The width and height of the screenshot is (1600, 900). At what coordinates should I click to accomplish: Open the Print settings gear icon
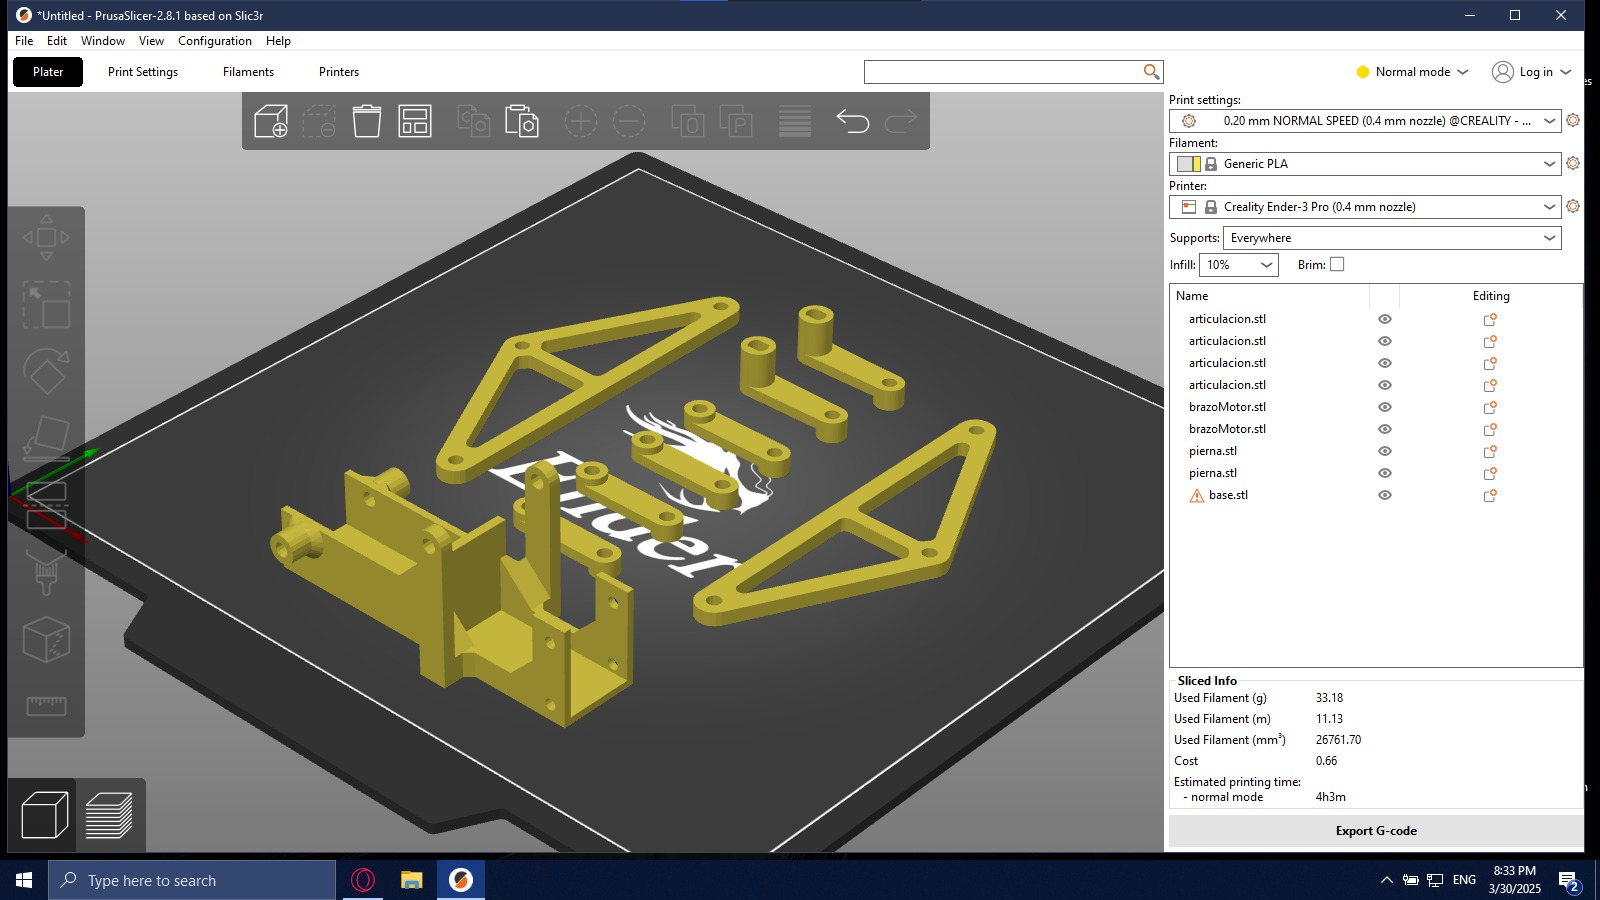coord(1573,120)
